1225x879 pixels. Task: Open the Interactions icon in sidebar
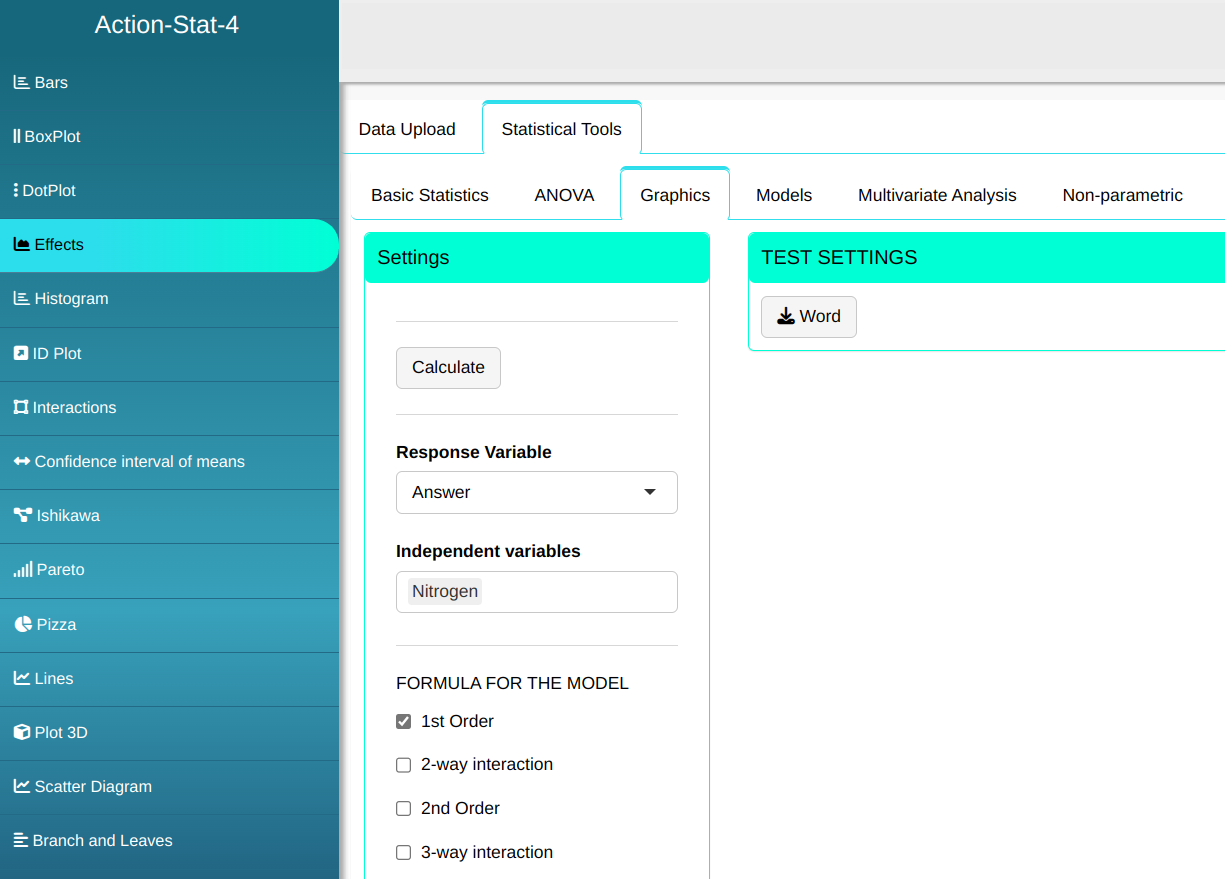(21, 408)
